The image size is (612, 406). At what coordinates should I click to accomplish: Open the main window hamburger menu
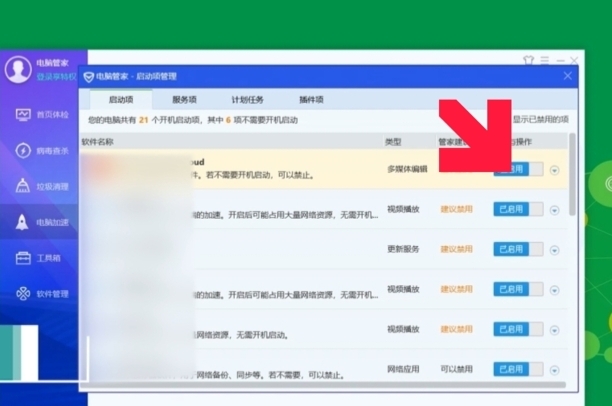(x=545, y=60)
